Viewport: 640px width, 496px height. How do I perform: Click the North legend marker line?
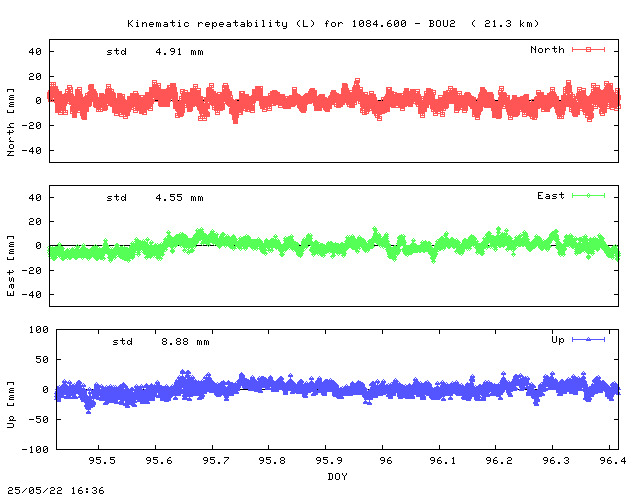tap(588, 50)
